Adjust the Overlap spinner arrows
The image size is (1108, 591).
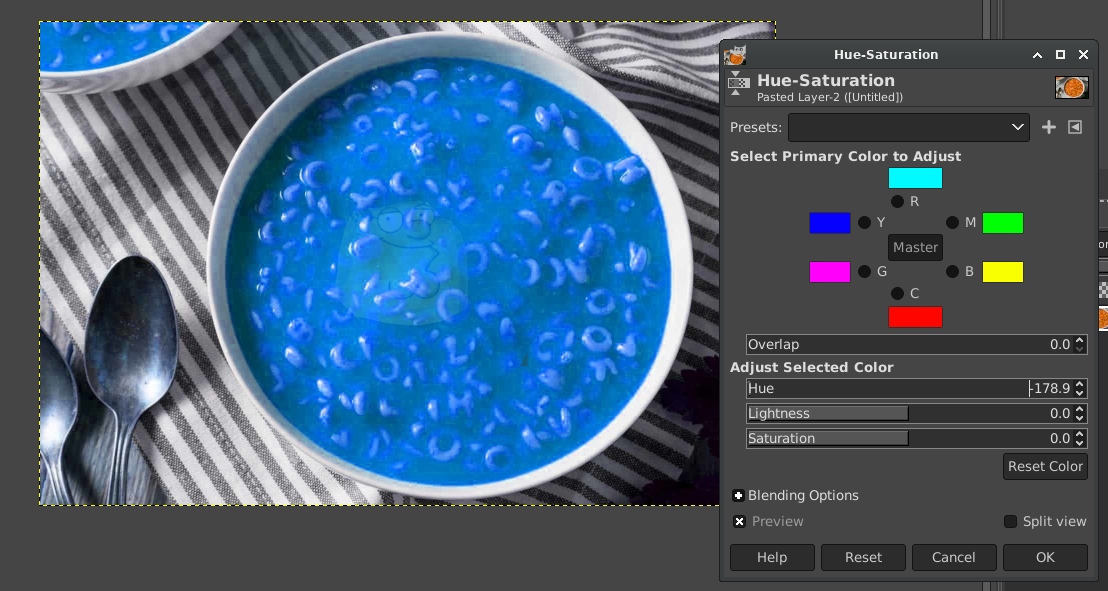[1080, 344]
